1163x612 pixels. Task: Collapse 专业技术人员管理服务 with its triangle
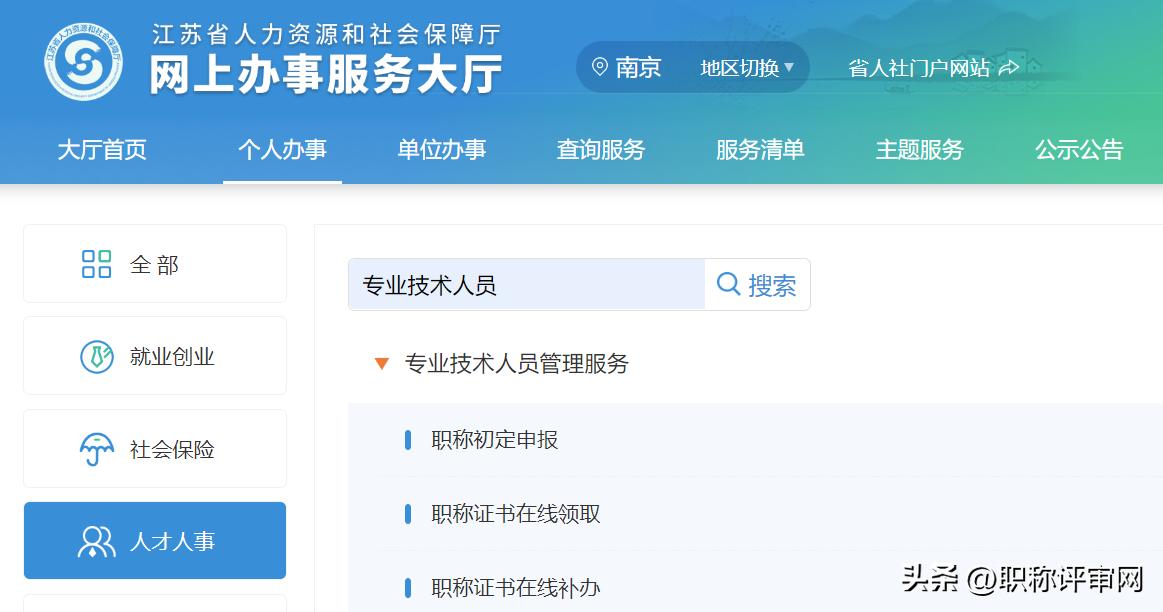click(x=381, y=364)
